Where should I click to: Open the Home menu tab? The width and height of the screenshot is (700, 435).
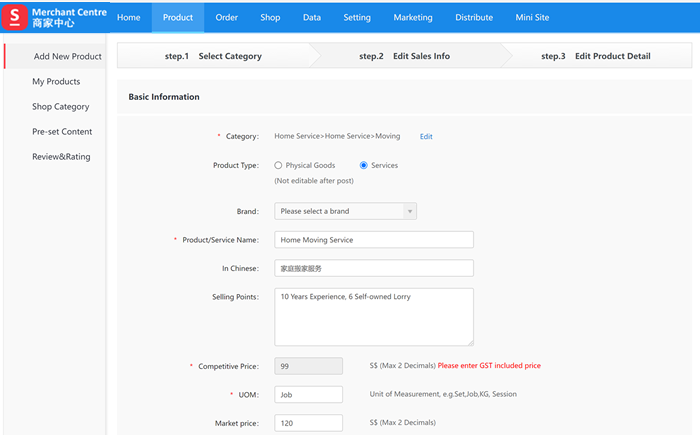pos(129,17)
